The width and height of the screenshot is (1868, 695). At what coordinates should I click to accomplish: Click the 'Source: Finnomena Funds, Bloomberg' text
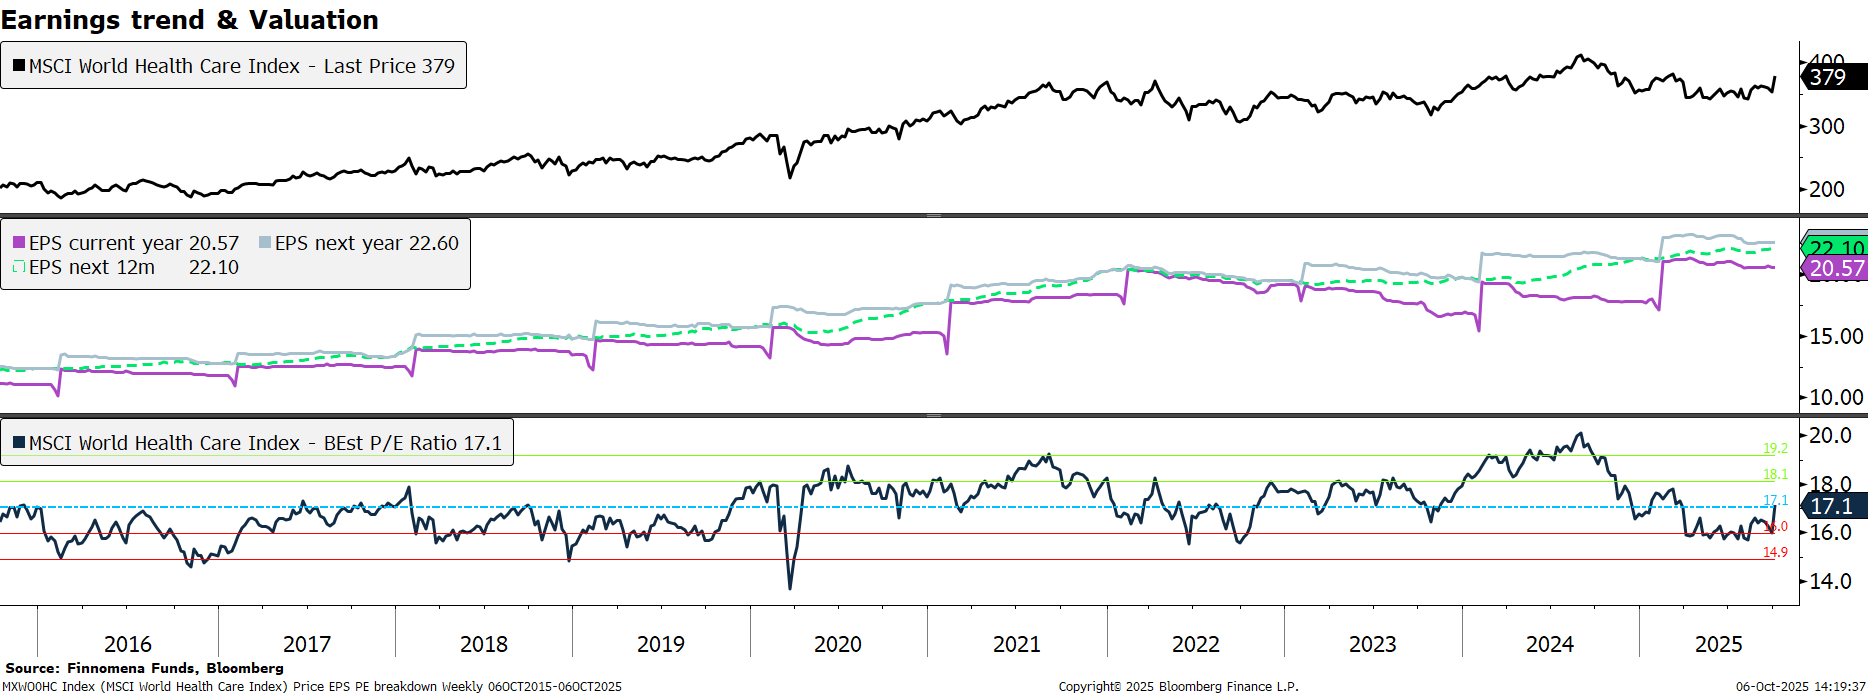(x=144, y=668)
